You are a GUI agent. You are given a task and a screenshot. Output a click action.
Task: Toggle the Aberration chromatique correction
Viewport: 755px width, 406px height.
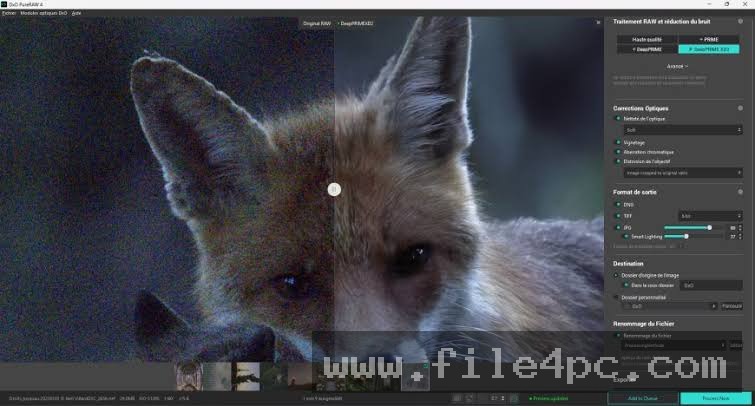coord(618,152)
